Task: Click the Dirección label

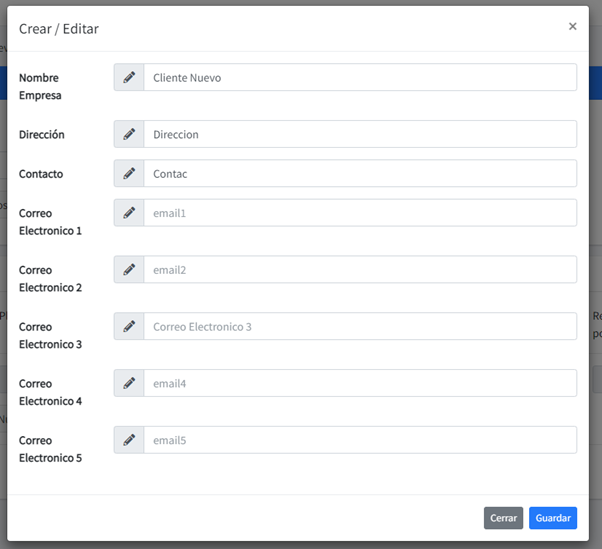Action: click(42, 134)
